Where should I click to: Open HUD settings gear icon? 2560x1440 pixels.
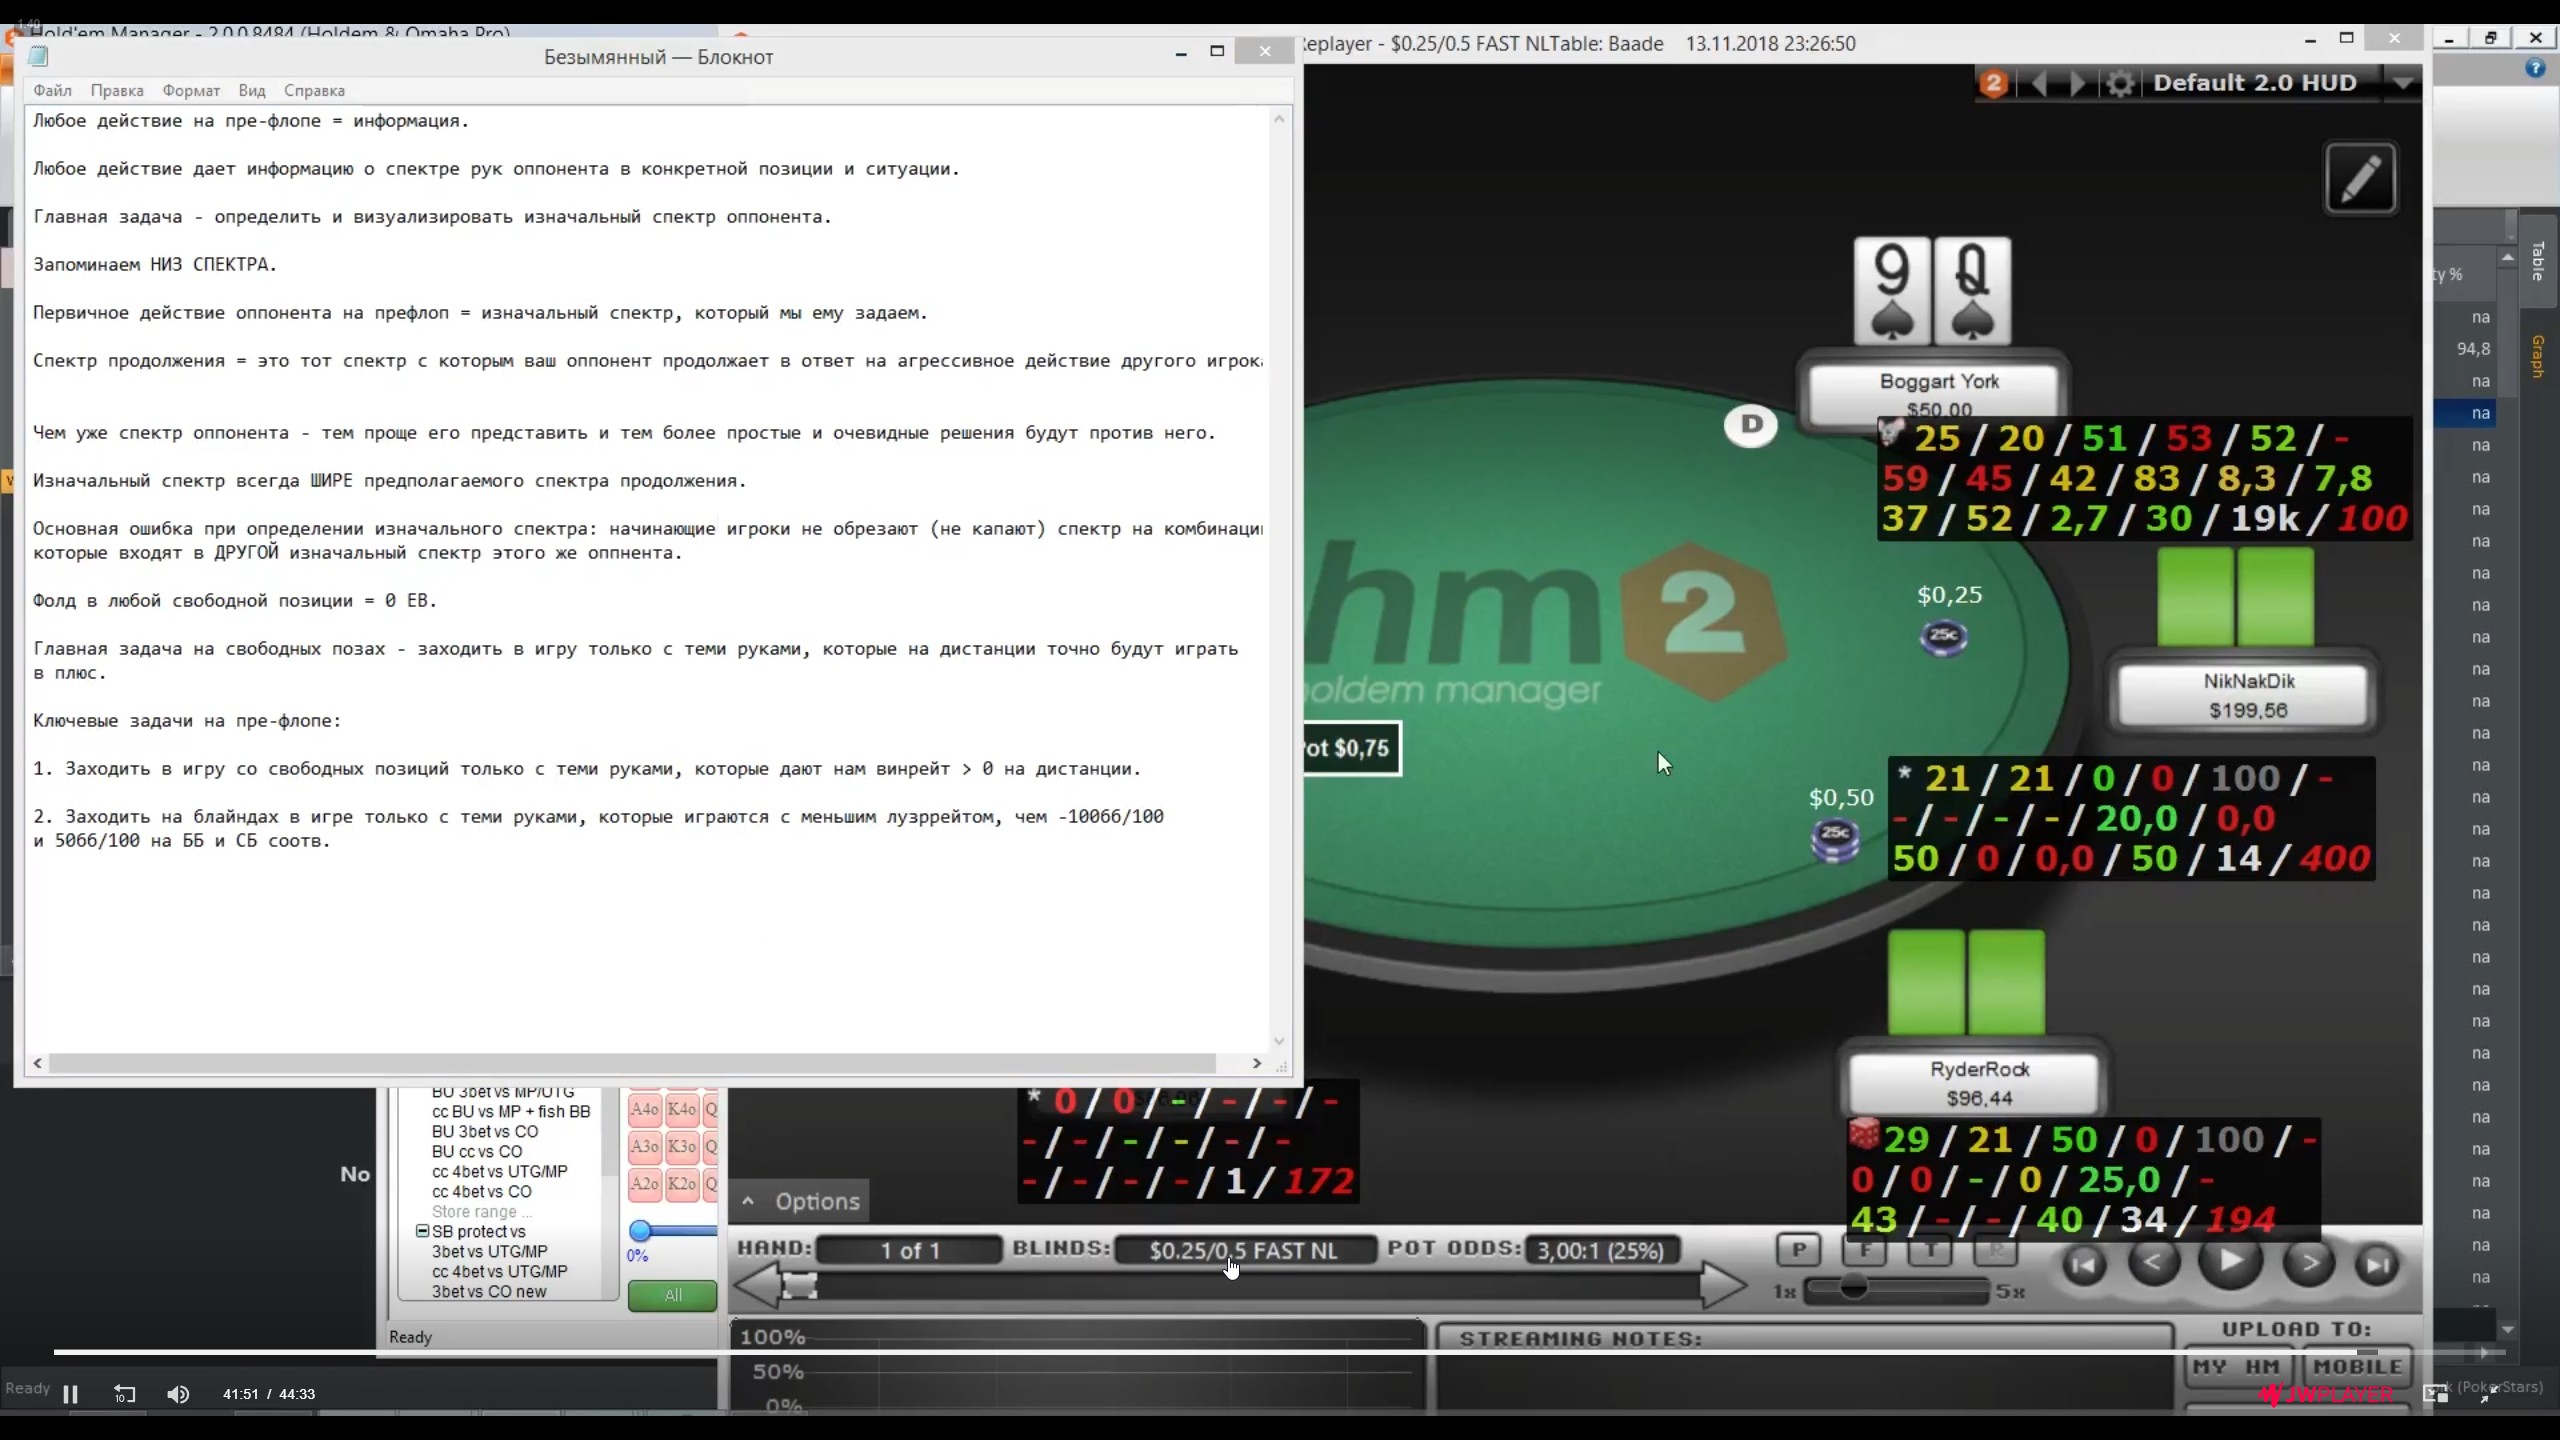(x=2120, y=83)
